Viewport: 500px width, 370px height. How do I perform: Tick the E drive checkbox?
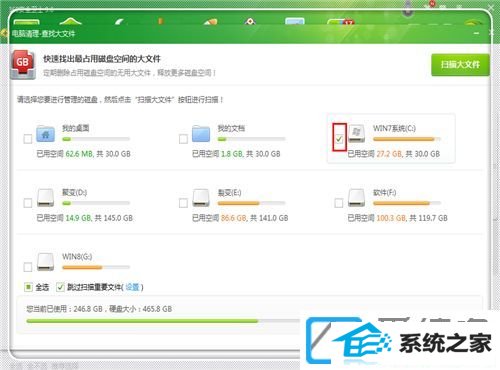point(183,203)
